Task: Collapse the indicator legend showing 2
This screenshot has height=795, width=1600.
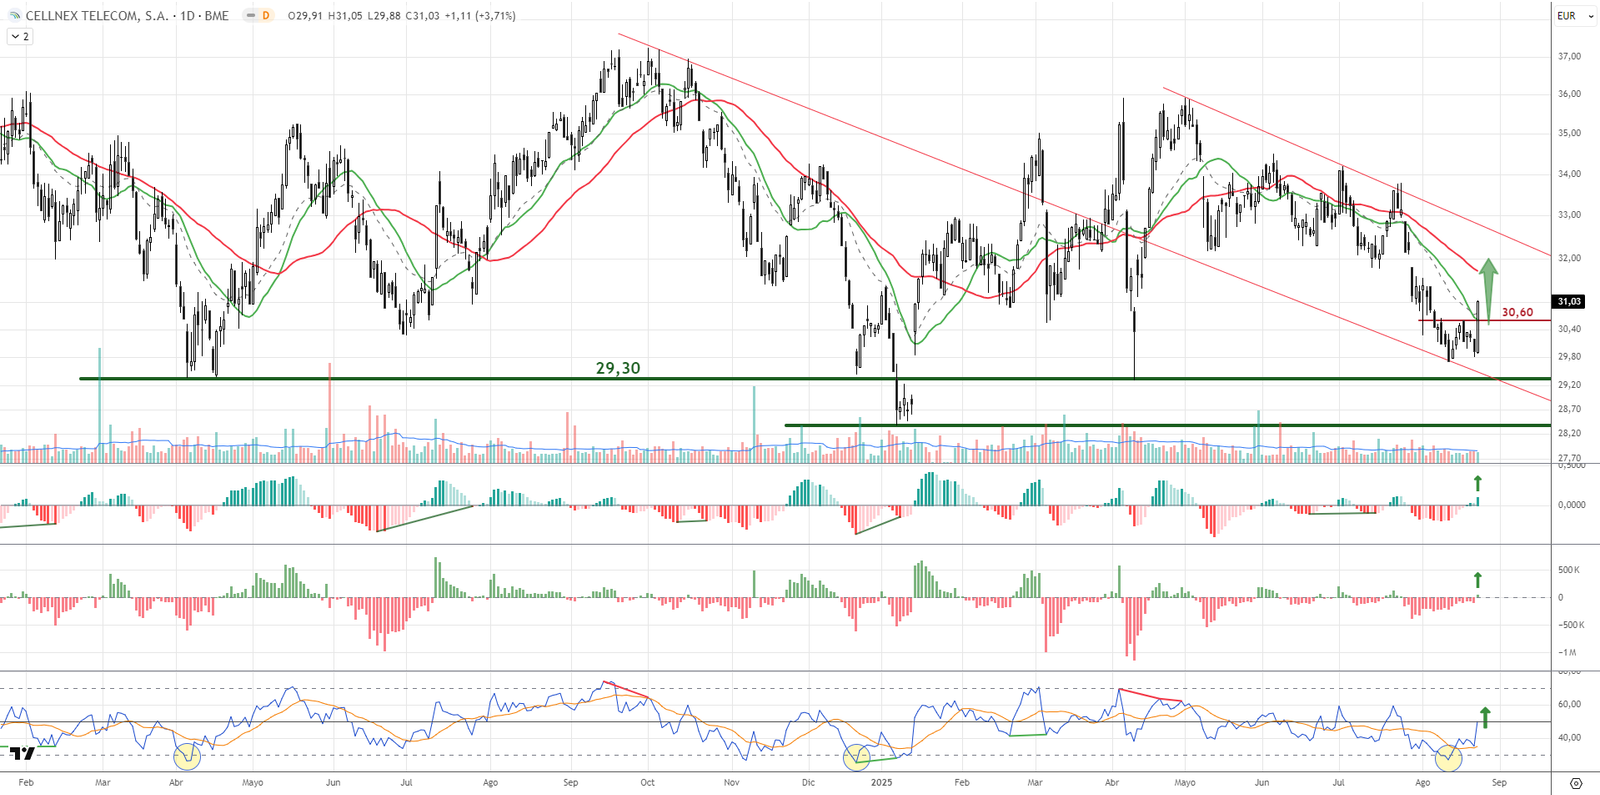Action: point(19,36)
